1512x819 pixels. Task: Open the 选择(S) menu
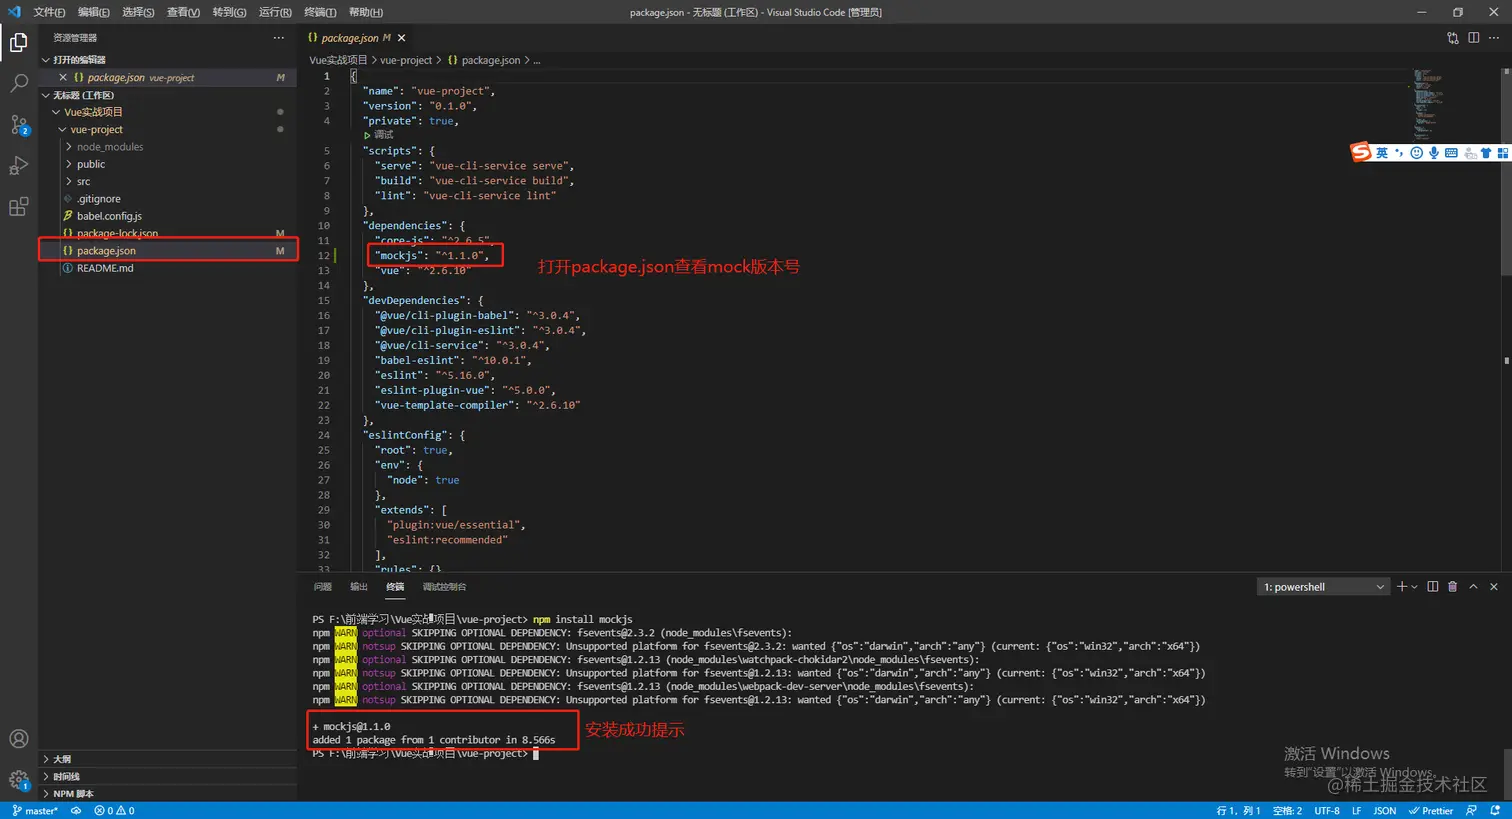click(x=138, y=12)
